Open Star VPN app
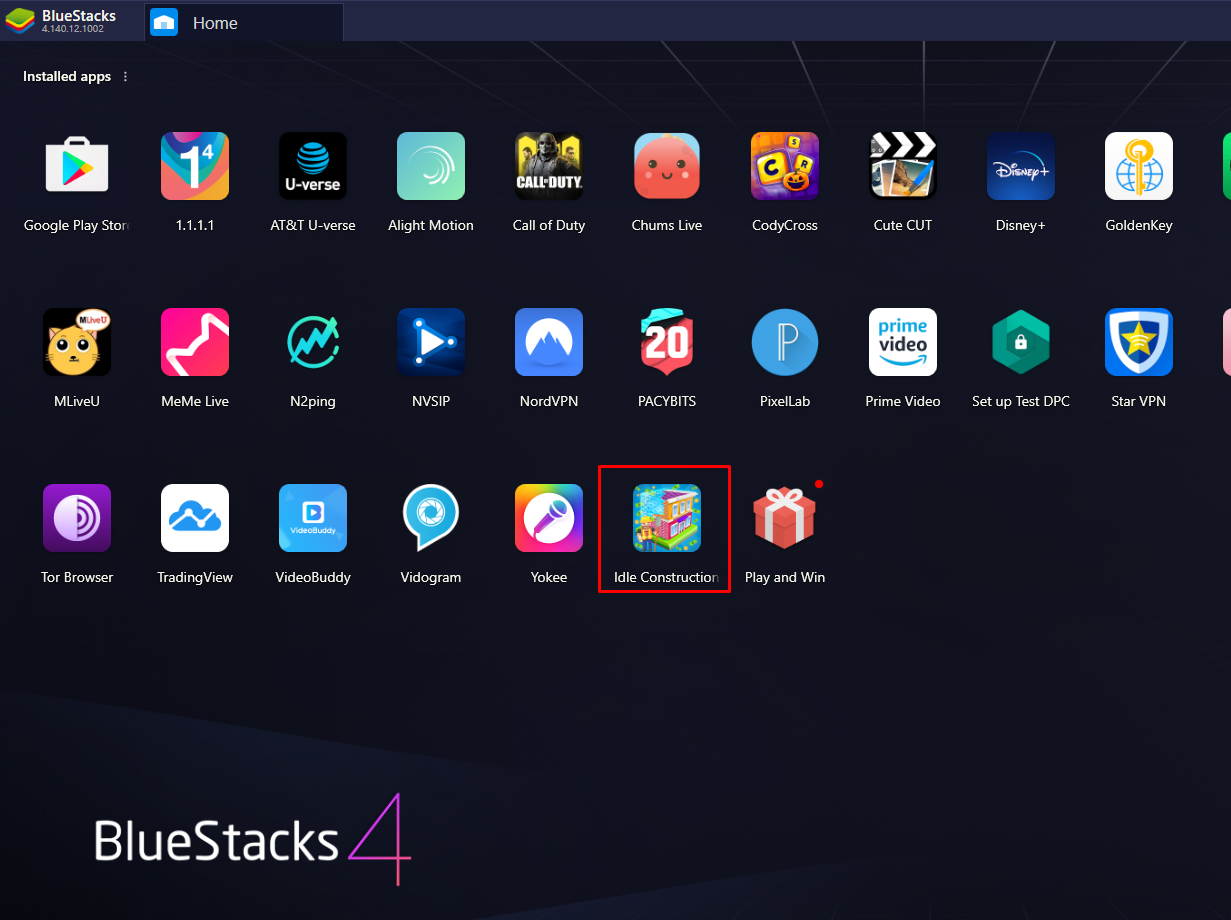 [x=1139, y=342]
